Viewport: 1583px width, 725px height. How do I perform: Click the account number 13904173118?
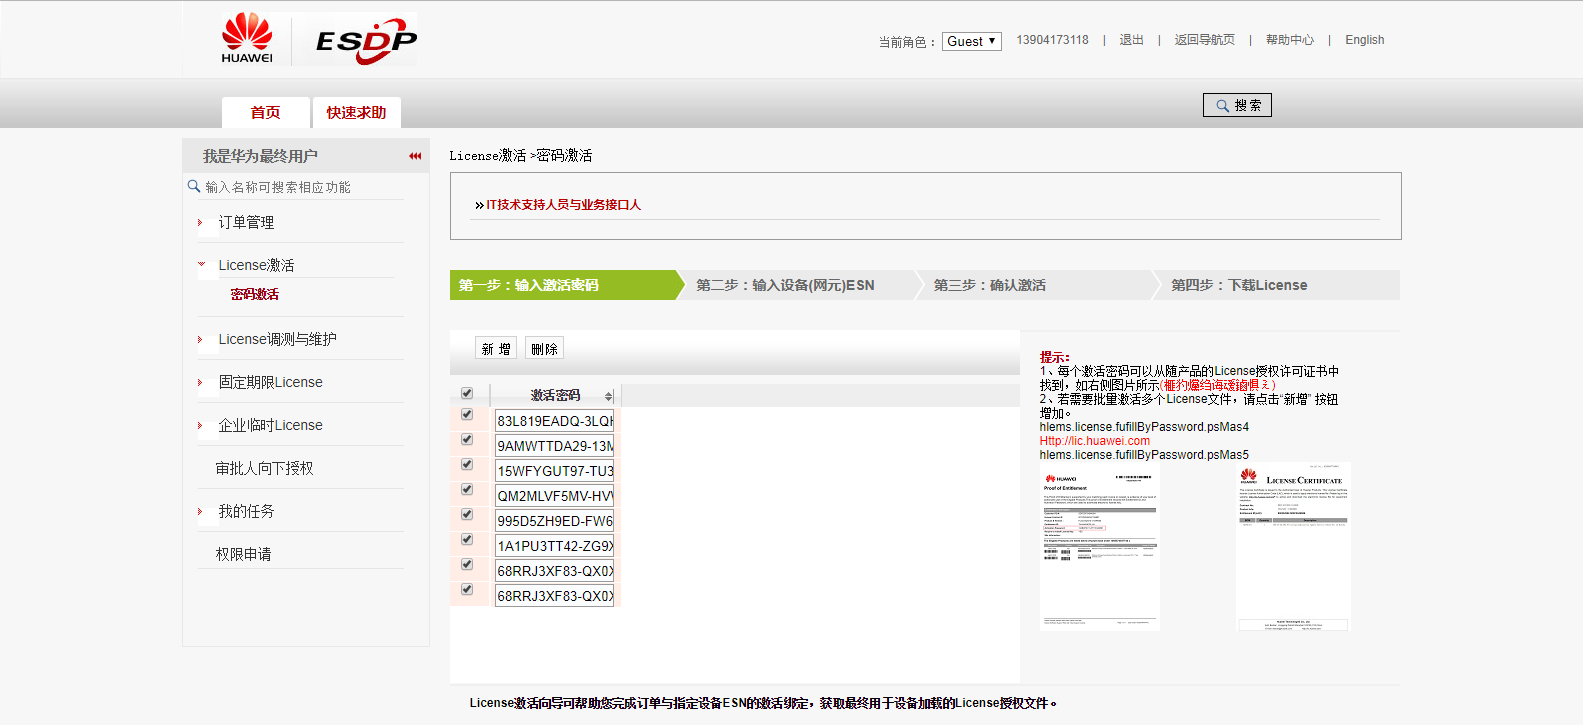tap(1052, 40)
